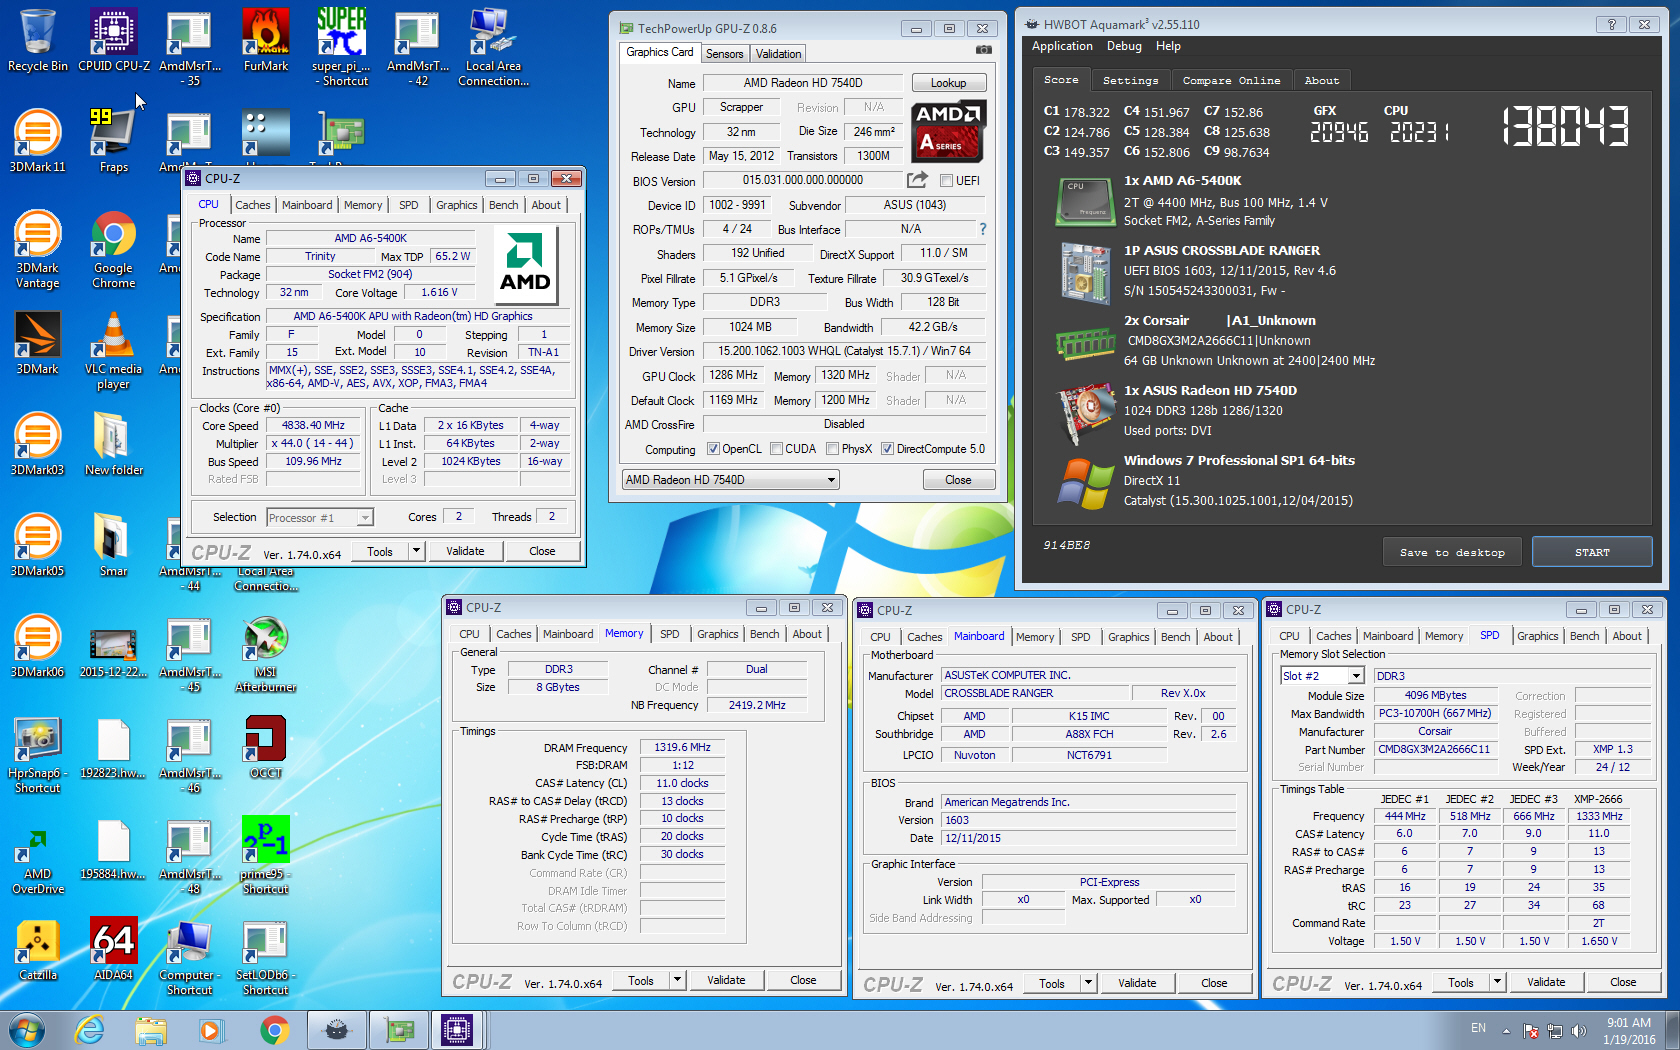Toggle PhysX checkbox in GPU-Z
Image resolution: width=1680 pixels, height=1050 pixels.
point(832,449)
